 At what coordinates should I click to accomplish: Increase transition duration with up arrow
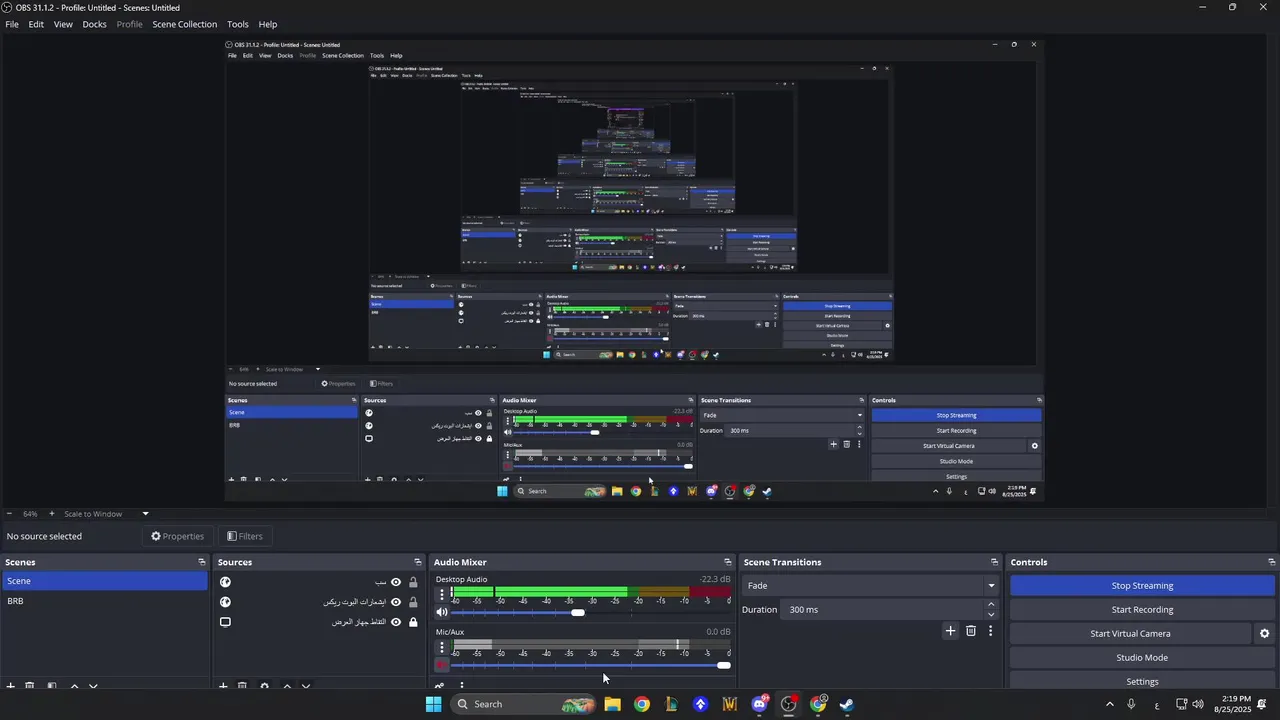[x=991, y=604]
